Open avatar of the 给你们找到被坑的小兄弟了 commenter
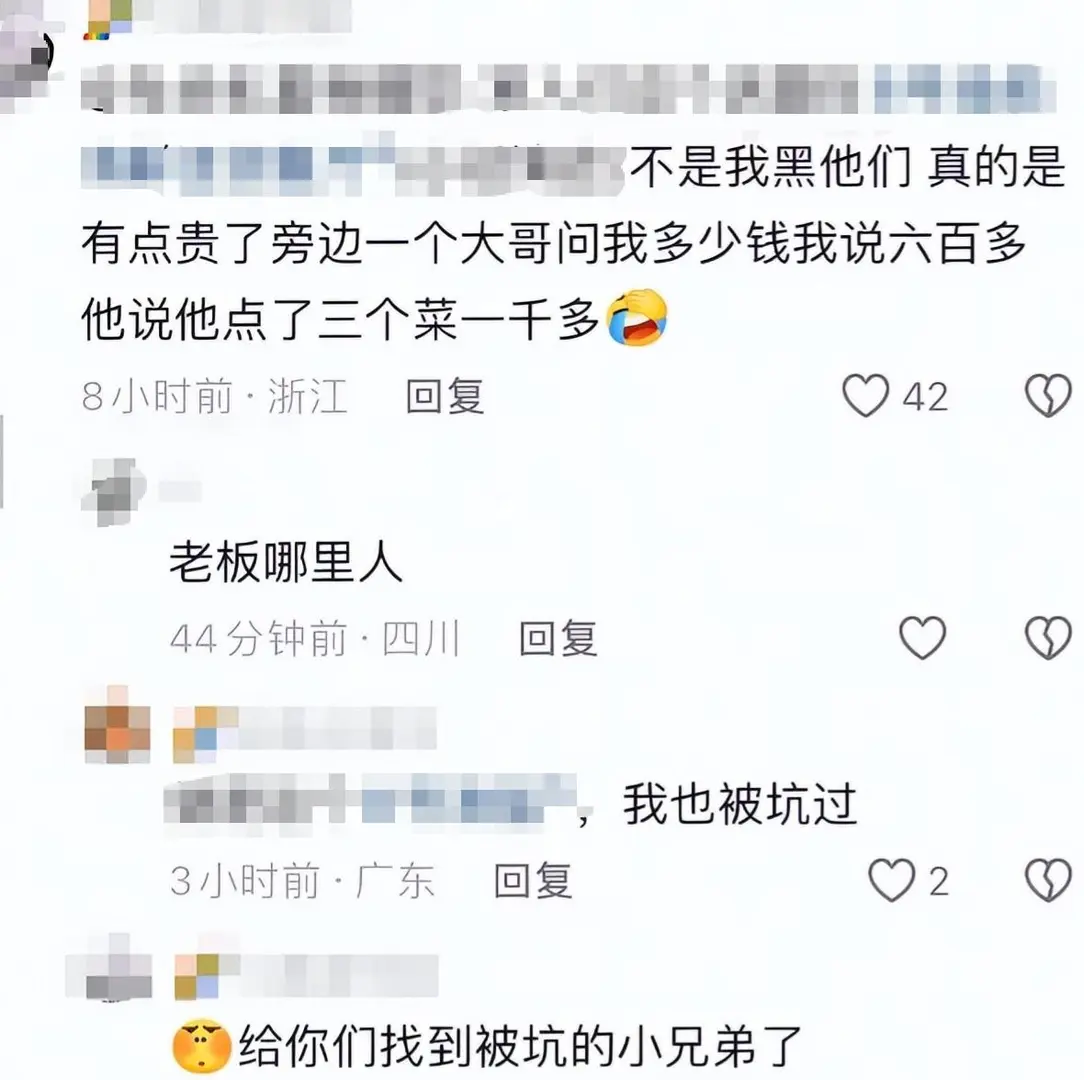This screenshot has height=1080, width=1084. [109, 968]
